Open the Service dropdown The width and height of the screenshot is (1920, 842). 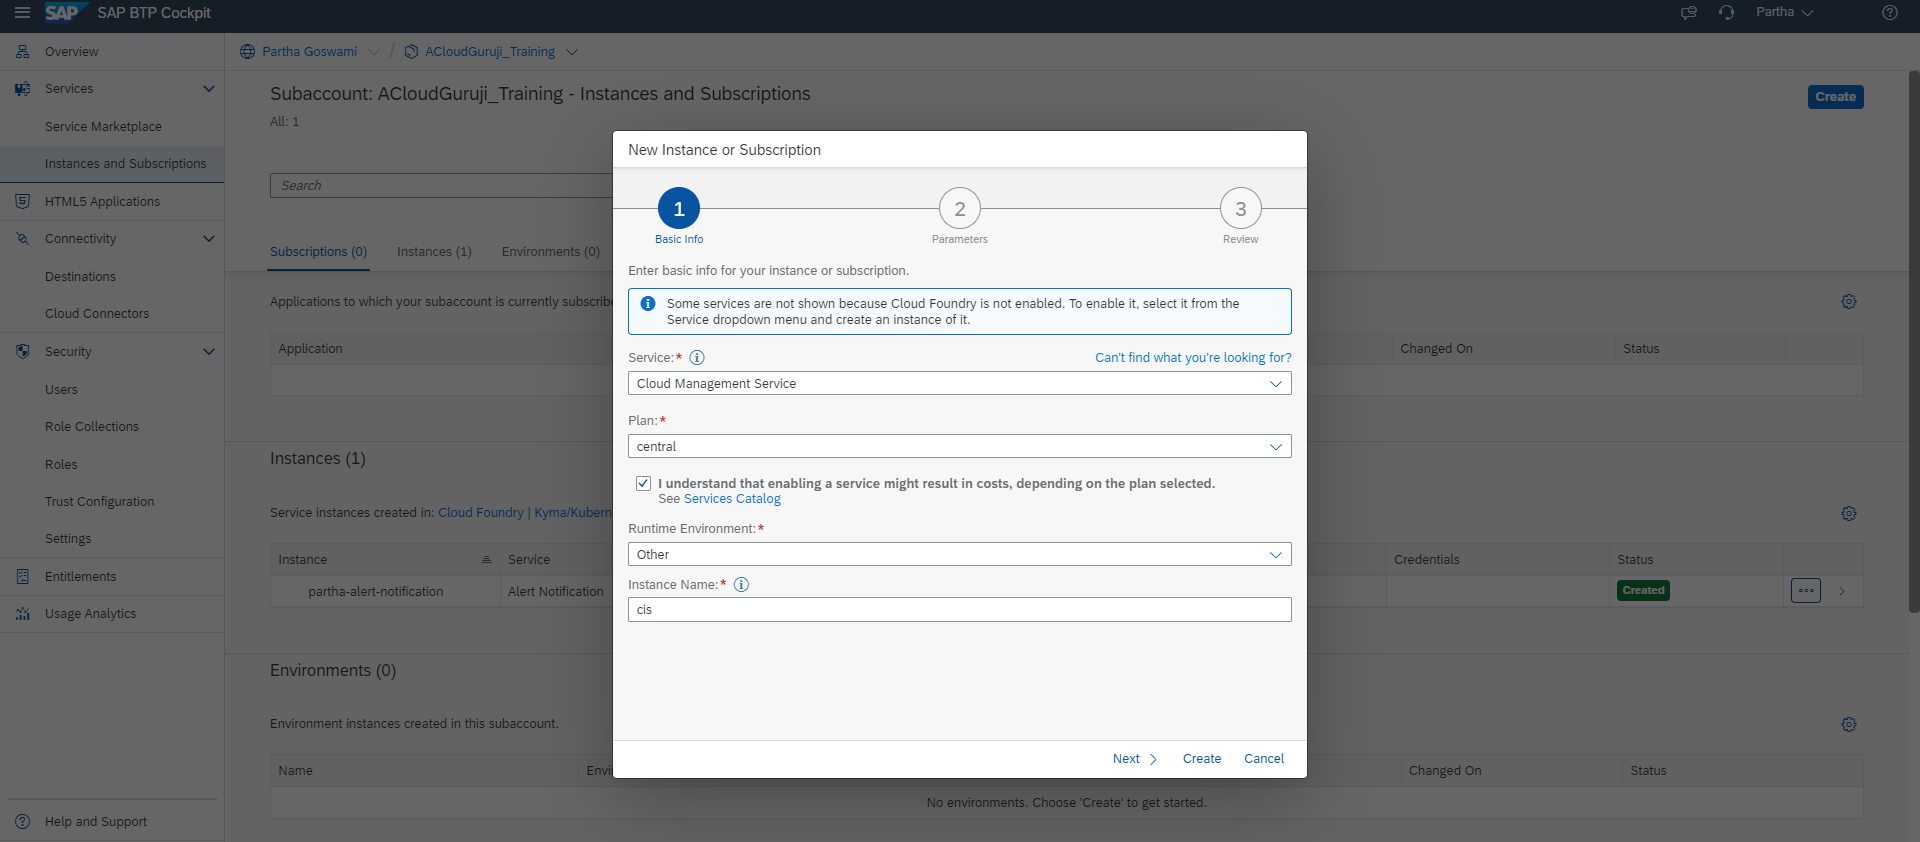958,384
